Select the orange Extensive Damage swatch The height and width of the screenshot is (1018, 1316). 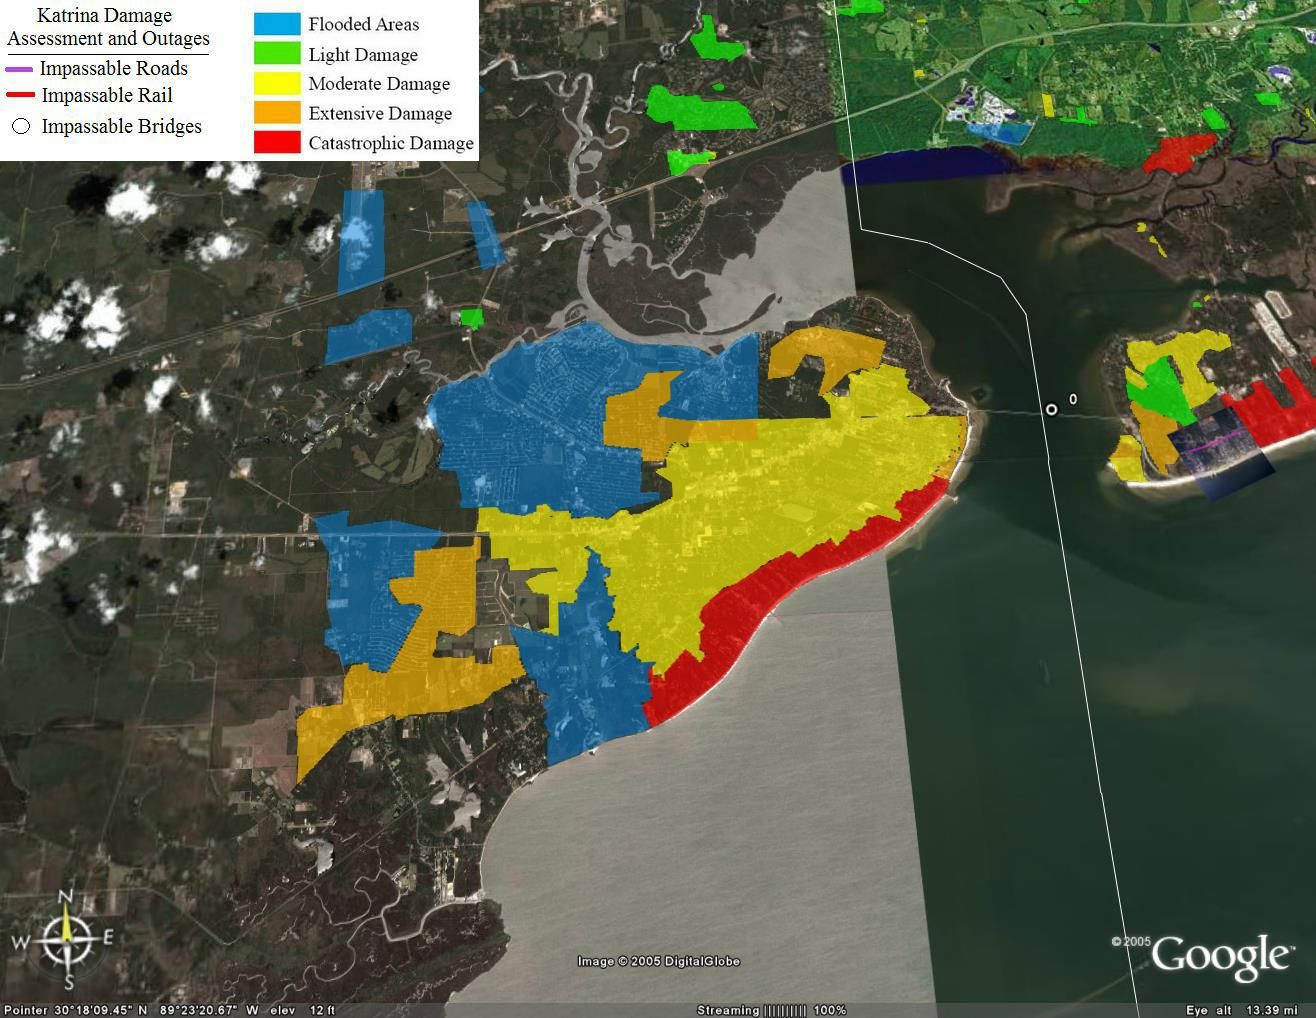click(277, 113)
